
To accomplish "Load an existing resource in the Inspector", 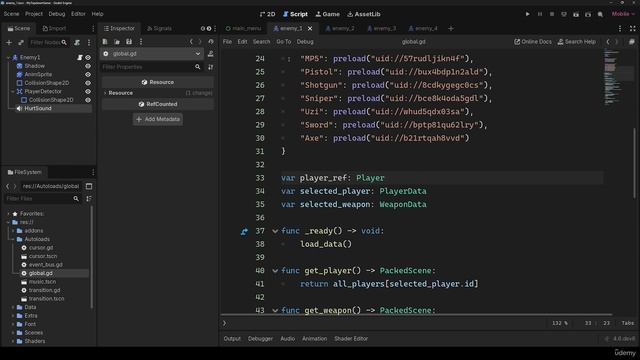I will coord(117,42).
